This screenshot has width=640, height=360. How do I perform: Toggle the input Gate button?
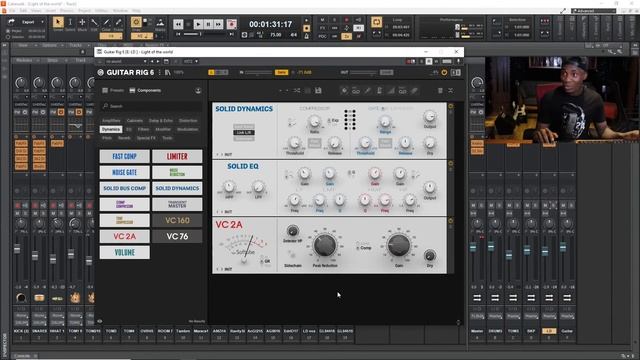[281, 73]
